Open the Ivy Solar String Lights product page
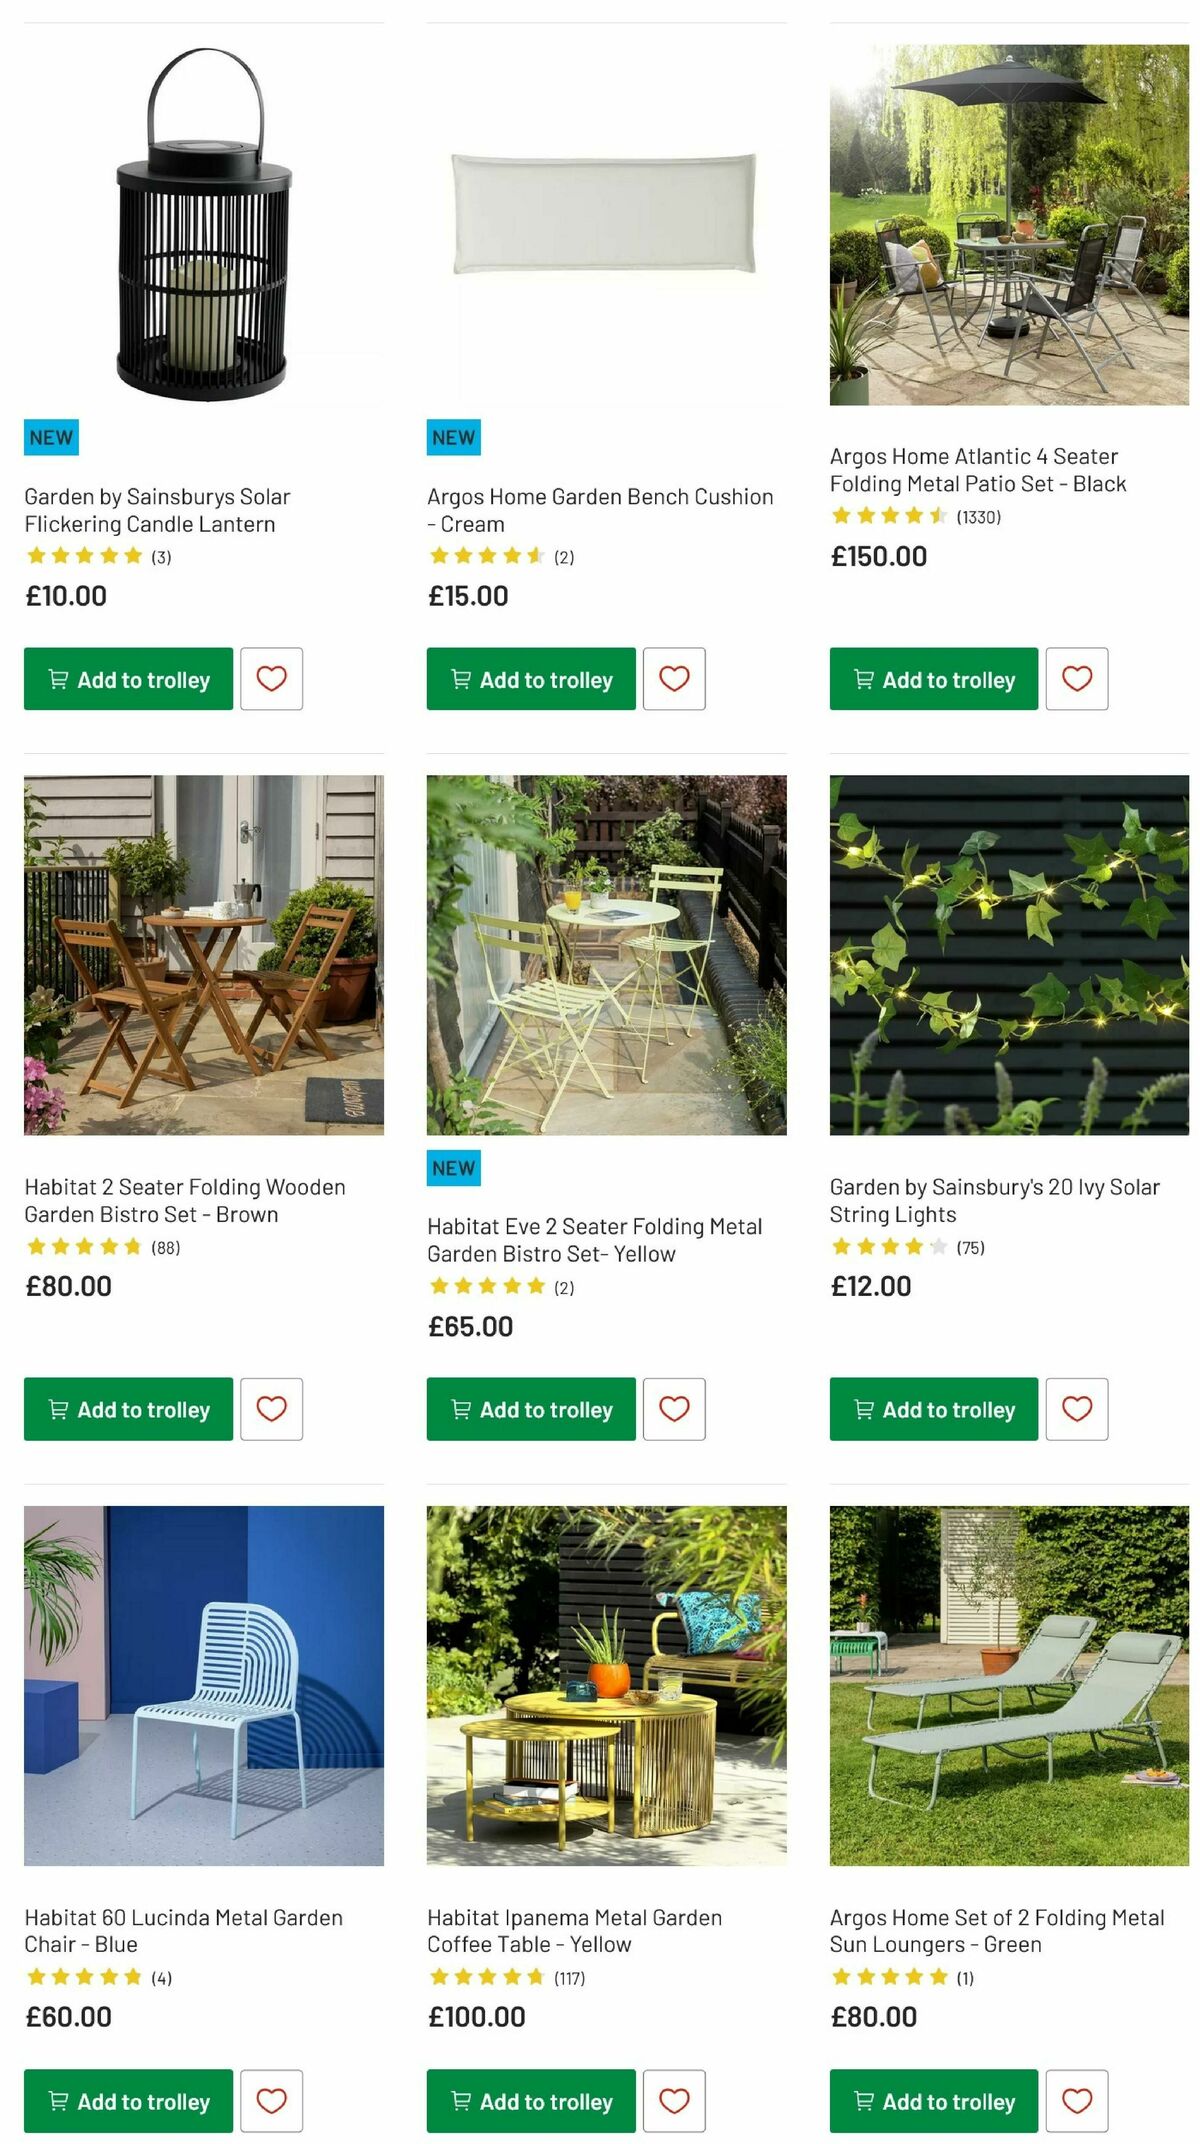The height and width of the screenshot is (2144, 1200). tap(994, 1200)
